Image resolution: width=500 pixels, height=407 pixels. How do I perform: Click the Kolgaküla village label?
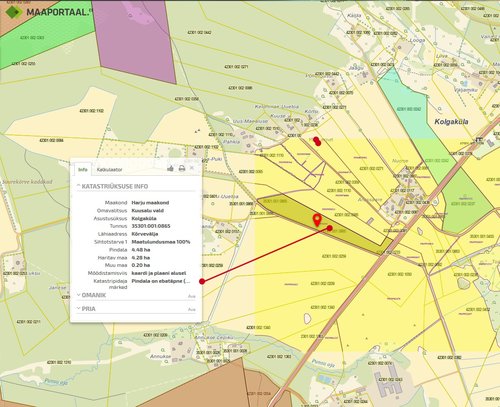(x=451, y=122)
